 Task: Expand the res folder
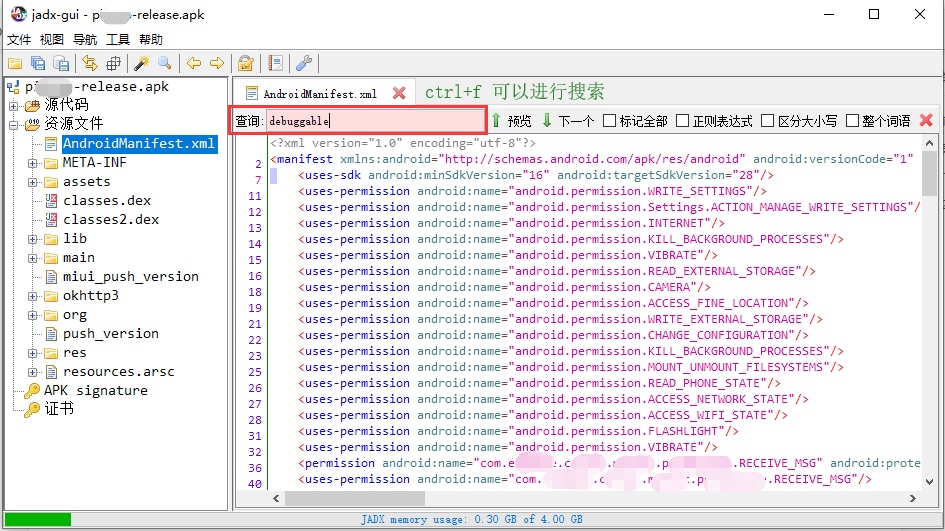point(33,353)
